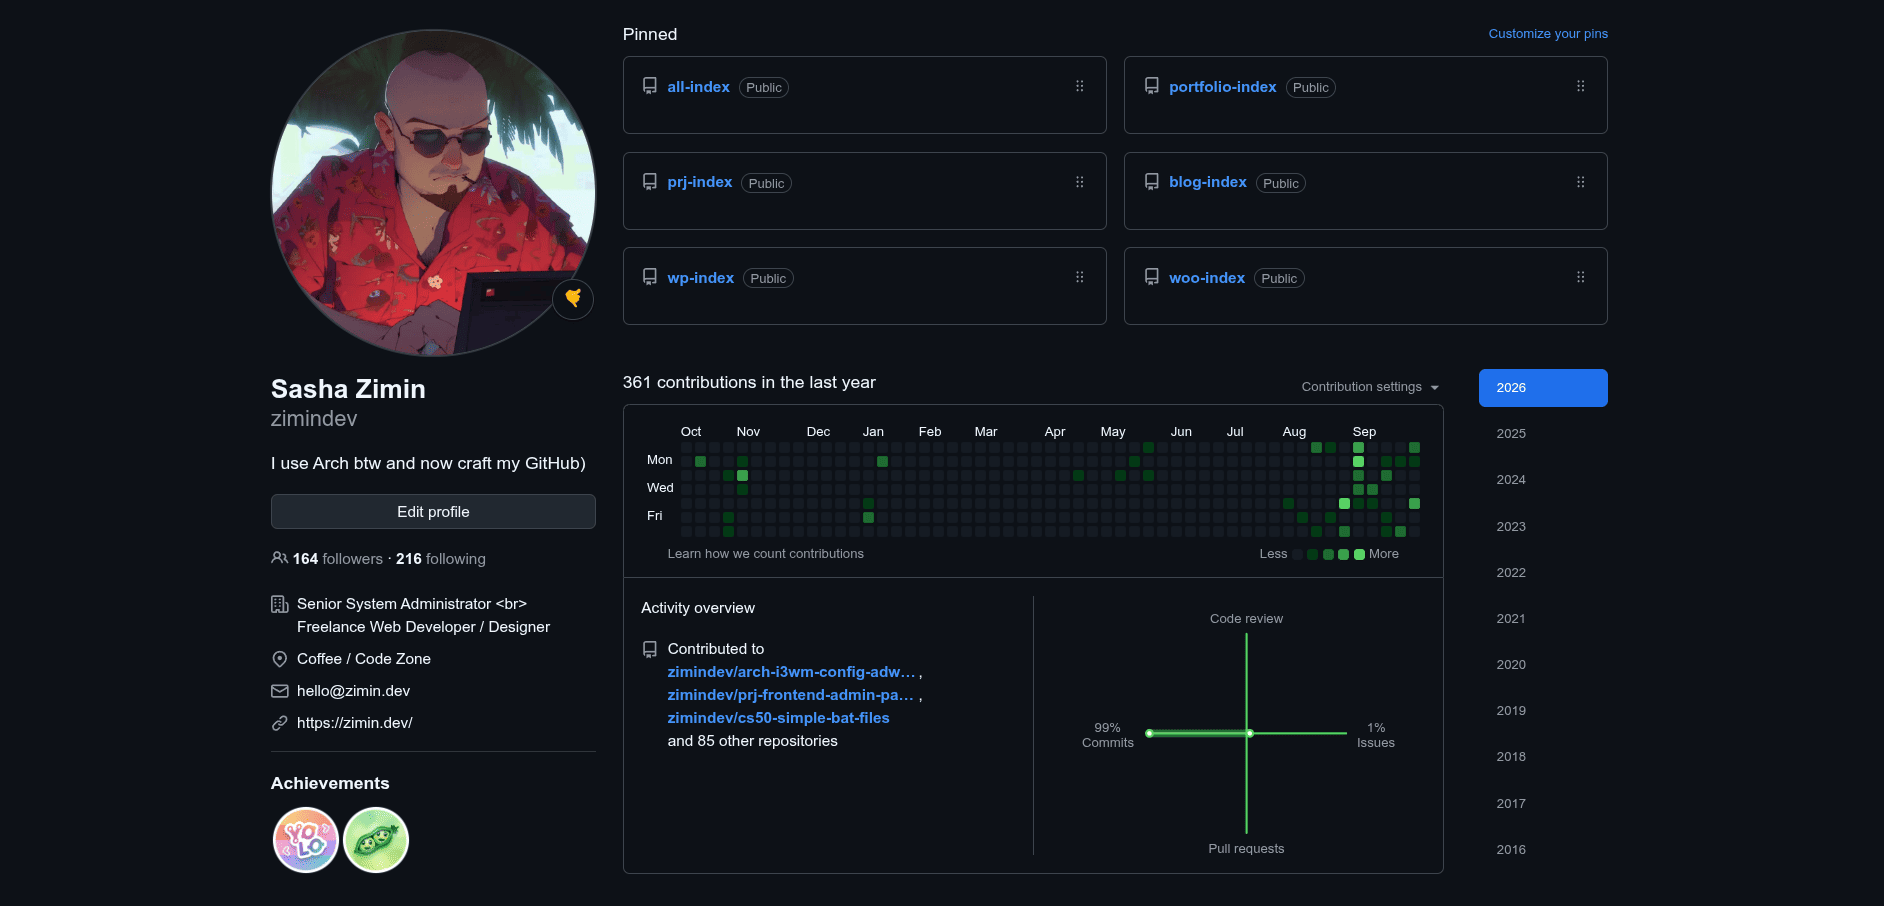This screenshot has height=906, width=1884.
Task: Open the 164 followers link
Action: pos(338,559)
